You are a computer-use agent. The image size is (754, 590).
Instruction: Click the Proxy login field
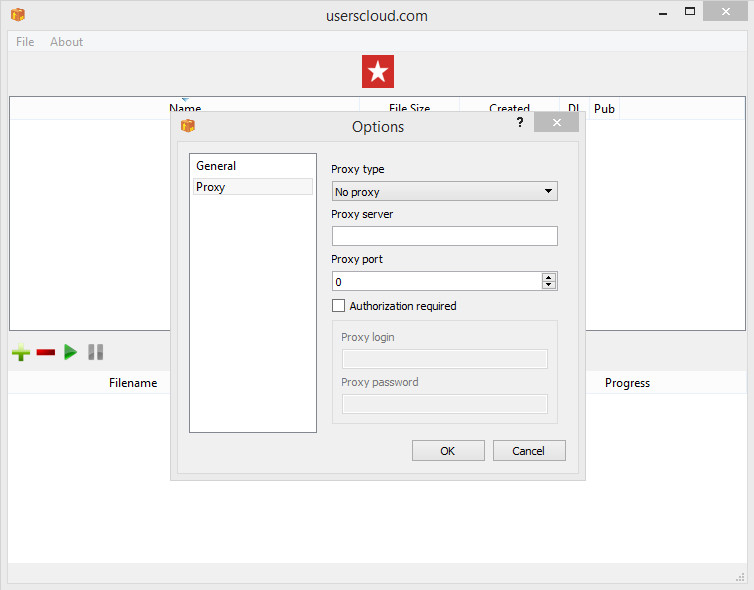445,359
